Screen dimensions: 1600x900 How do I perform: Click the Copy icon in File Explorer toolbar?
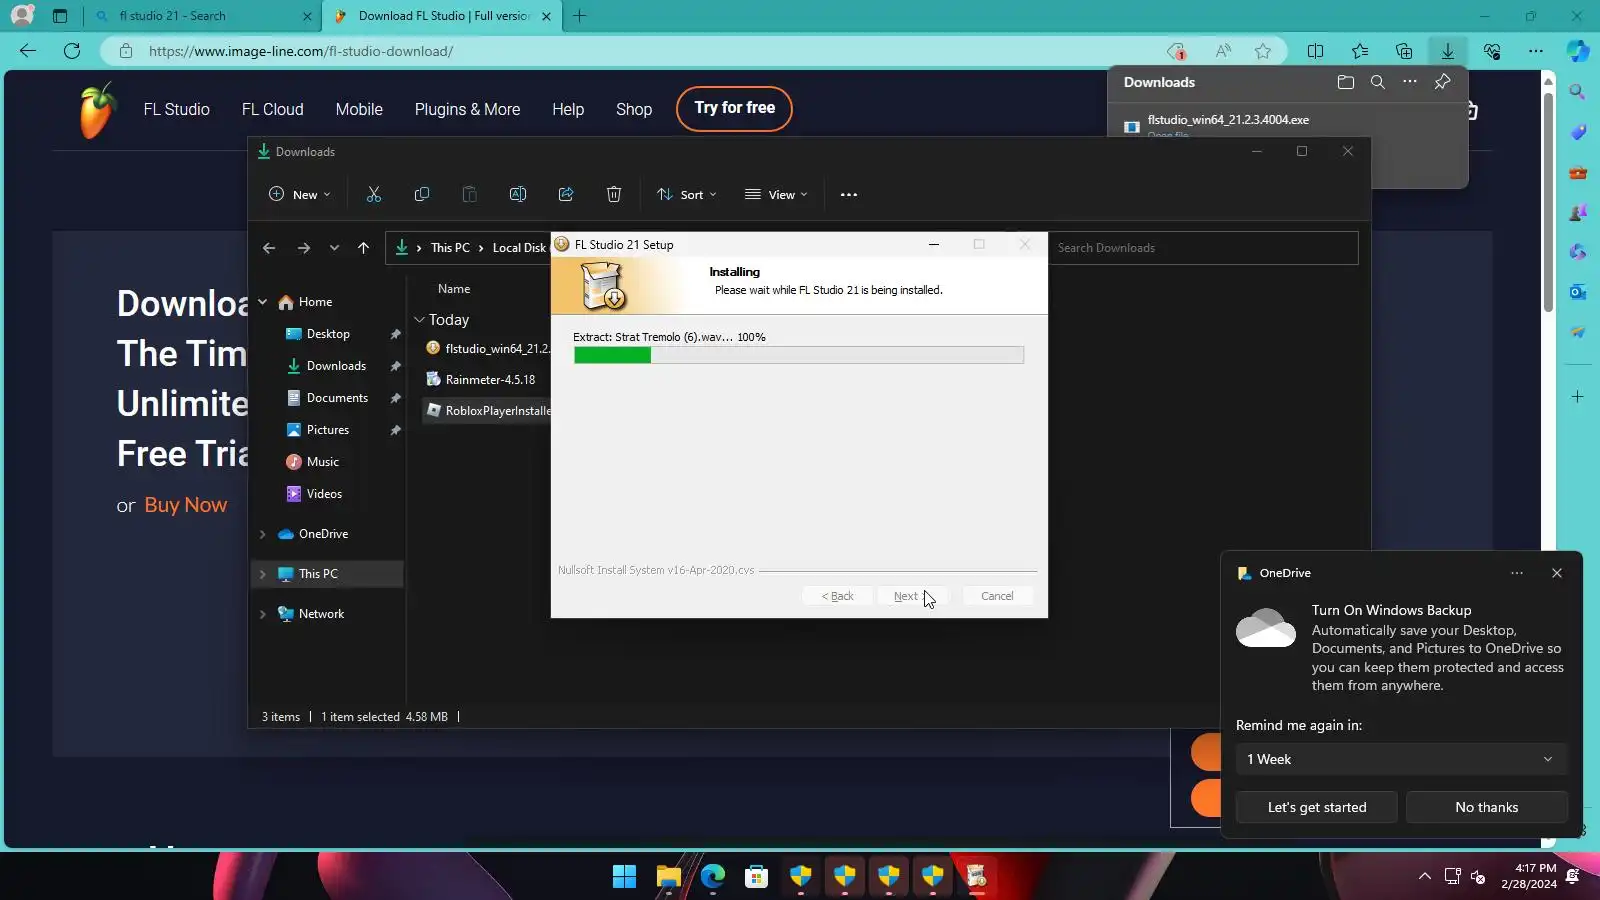[422, 195]
